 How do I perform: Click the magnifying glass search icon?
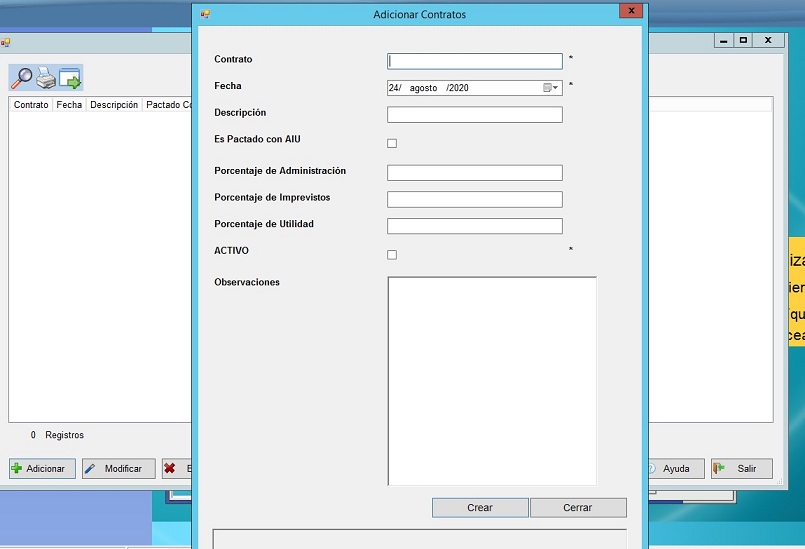(21, 78)
